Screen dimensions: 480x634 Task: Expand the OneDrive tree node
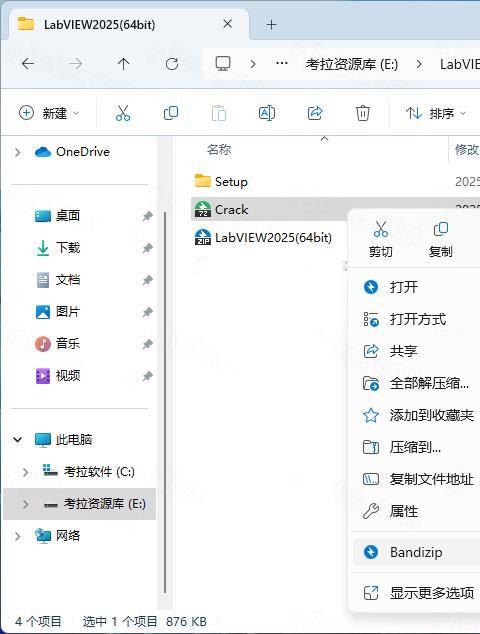click(x=17, y=152)
